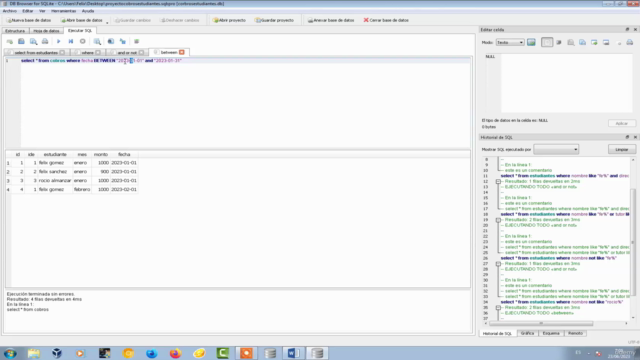
Task: Toggle word wrap in the cell editor
Action: (547, 42)
